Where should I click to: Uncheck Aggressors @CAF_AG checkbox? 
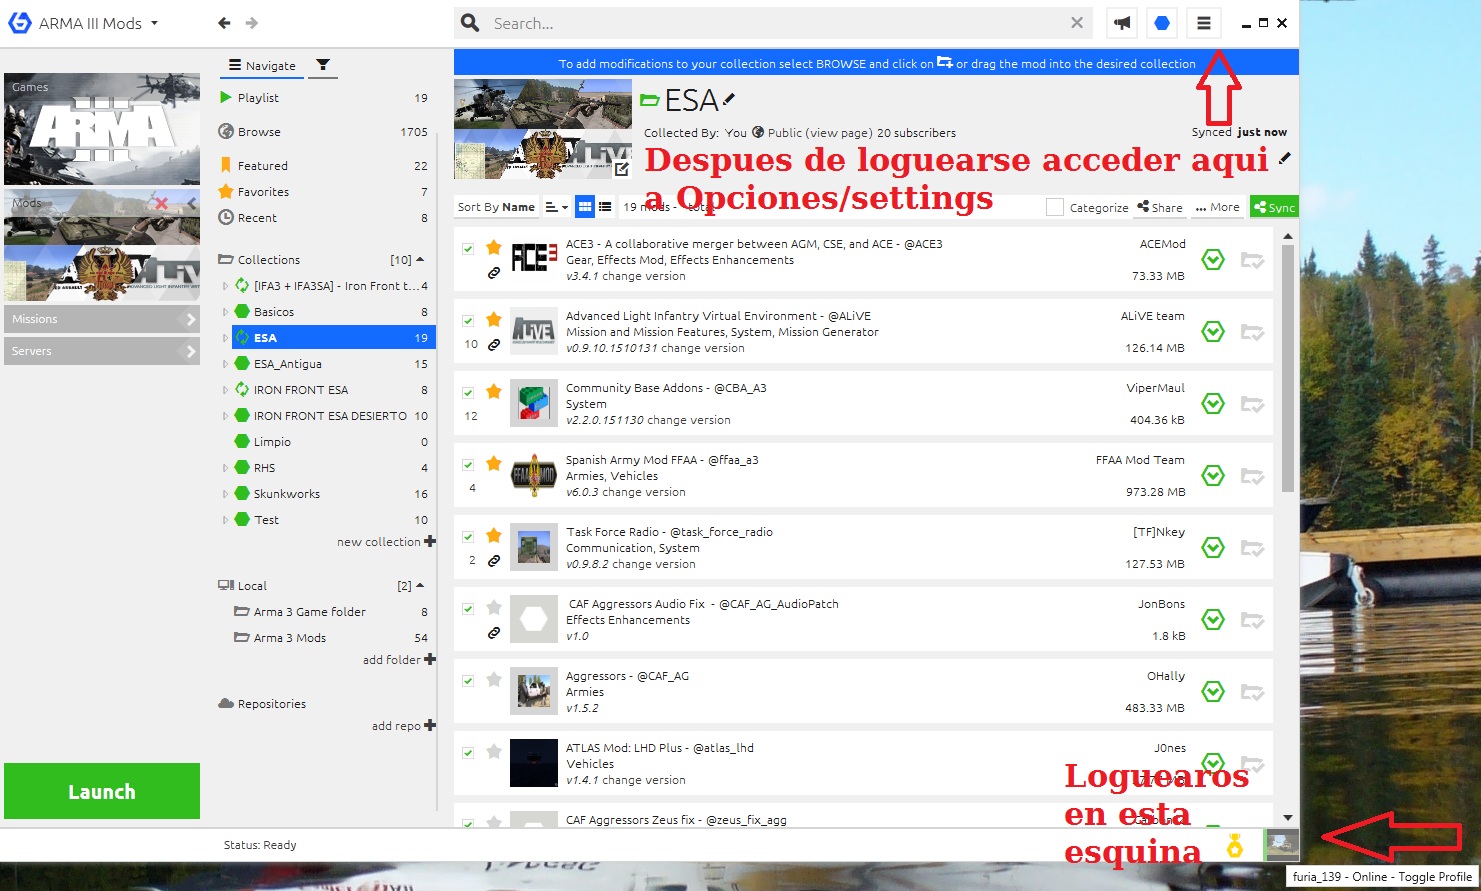pyautogui.click(x=468, y=680)
